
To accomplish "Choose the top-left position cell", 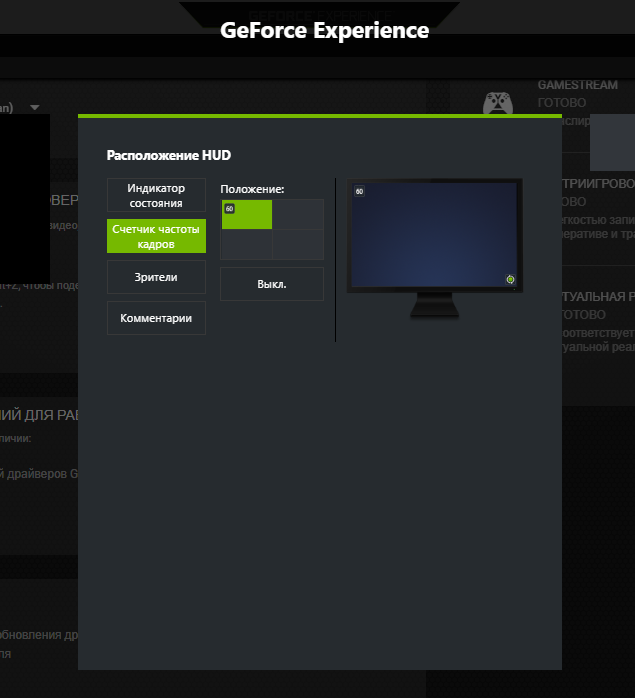I will 247,215.
